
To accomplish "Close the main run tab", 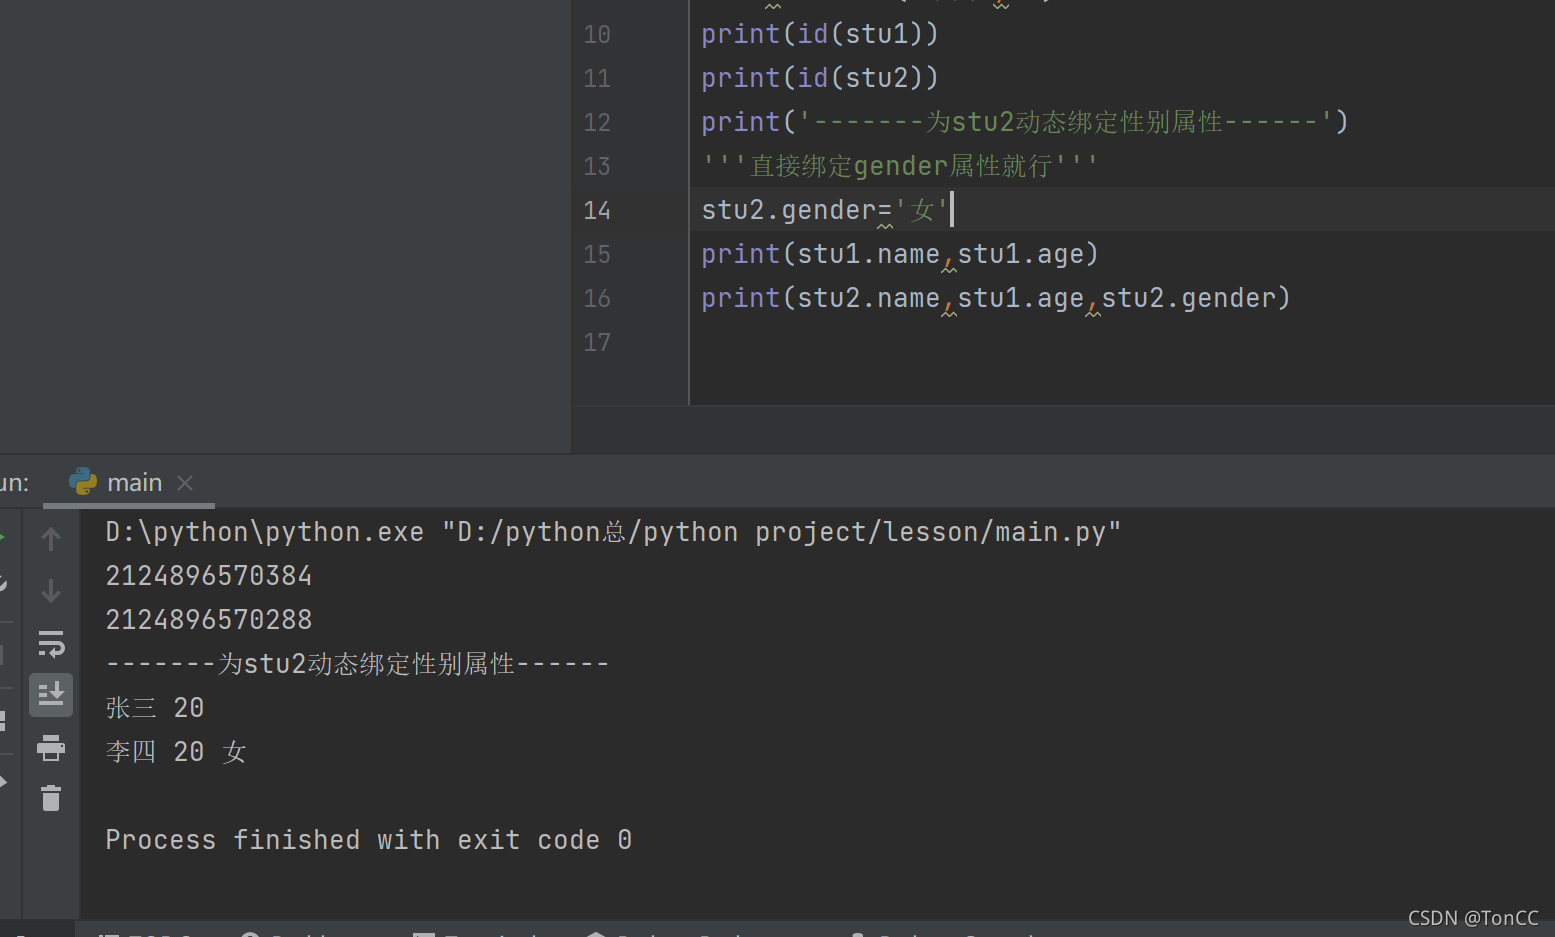I will coord(185,483).
